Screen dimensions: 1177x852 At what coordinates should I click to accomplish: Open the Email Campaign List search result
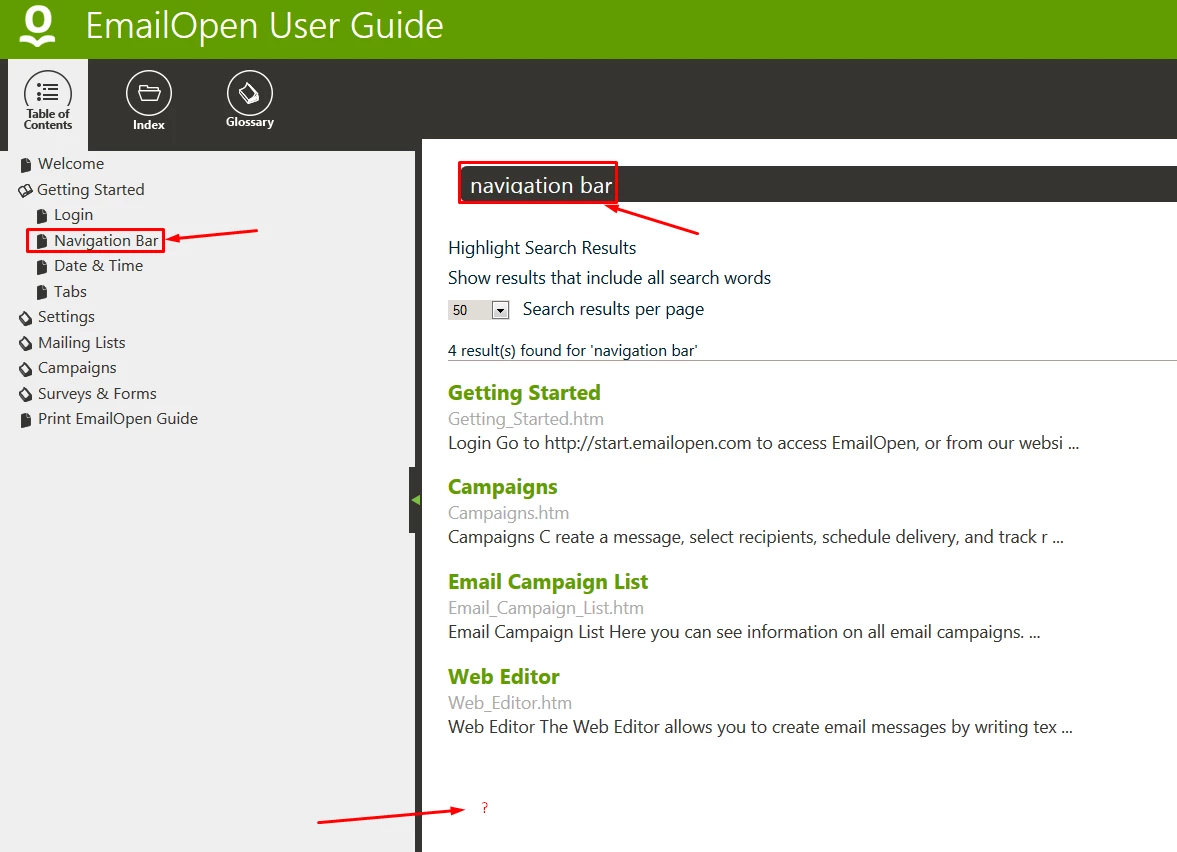click(x=548, y=582)
